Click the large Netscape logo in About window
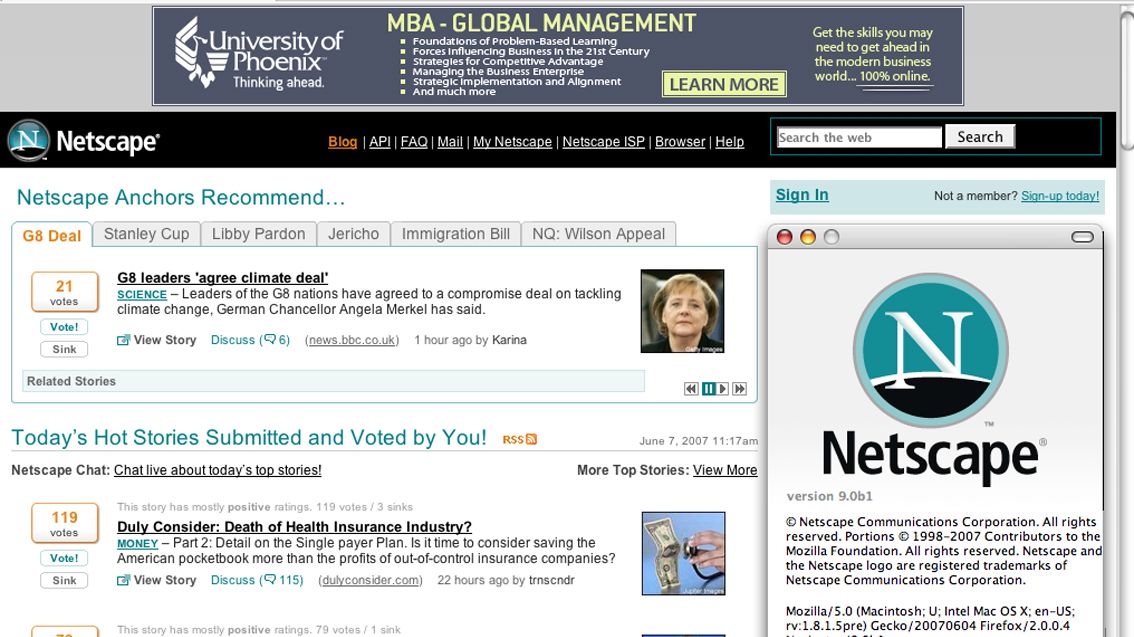 pyautogui.click(x=931, y=350)
